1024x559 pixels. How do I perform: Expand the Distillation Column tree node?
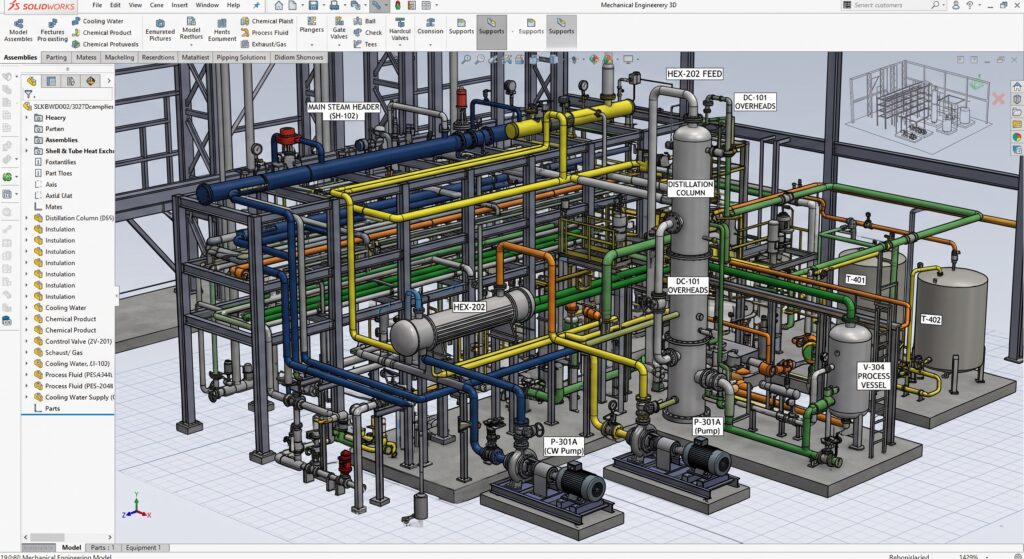tap(27, 218)
